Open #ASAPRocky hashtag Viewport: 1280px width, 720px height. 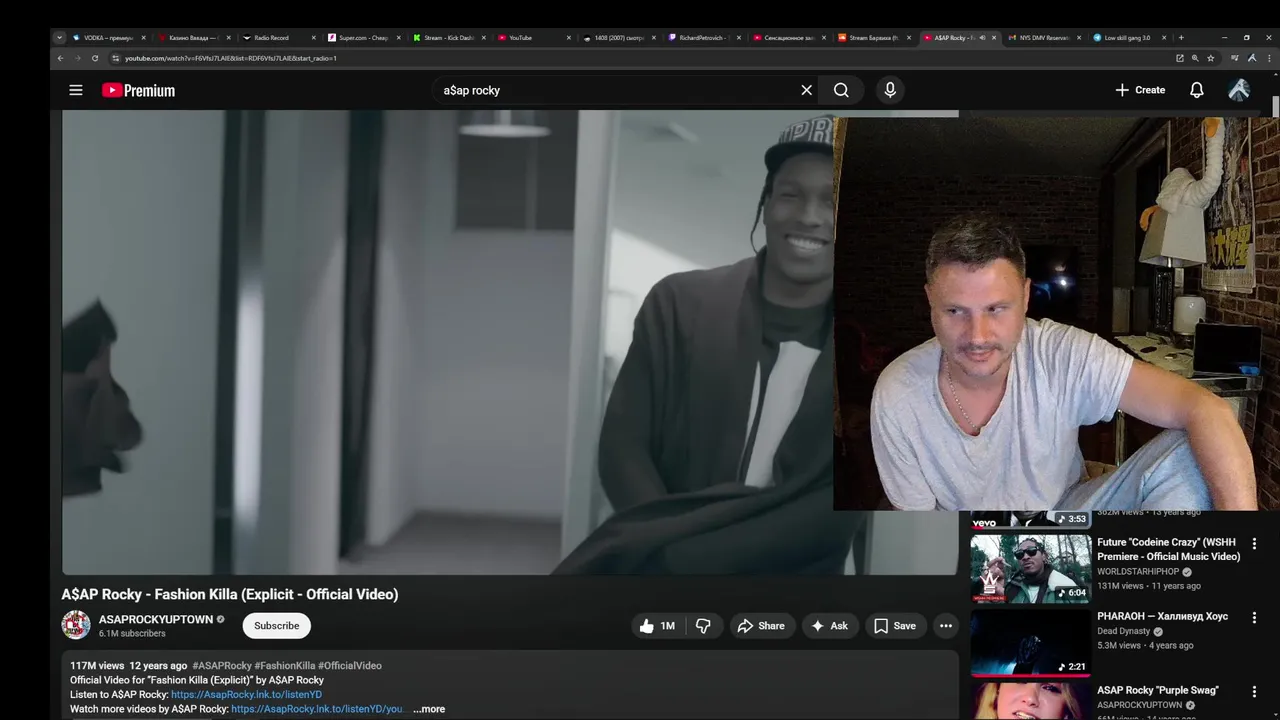point(222,666)
